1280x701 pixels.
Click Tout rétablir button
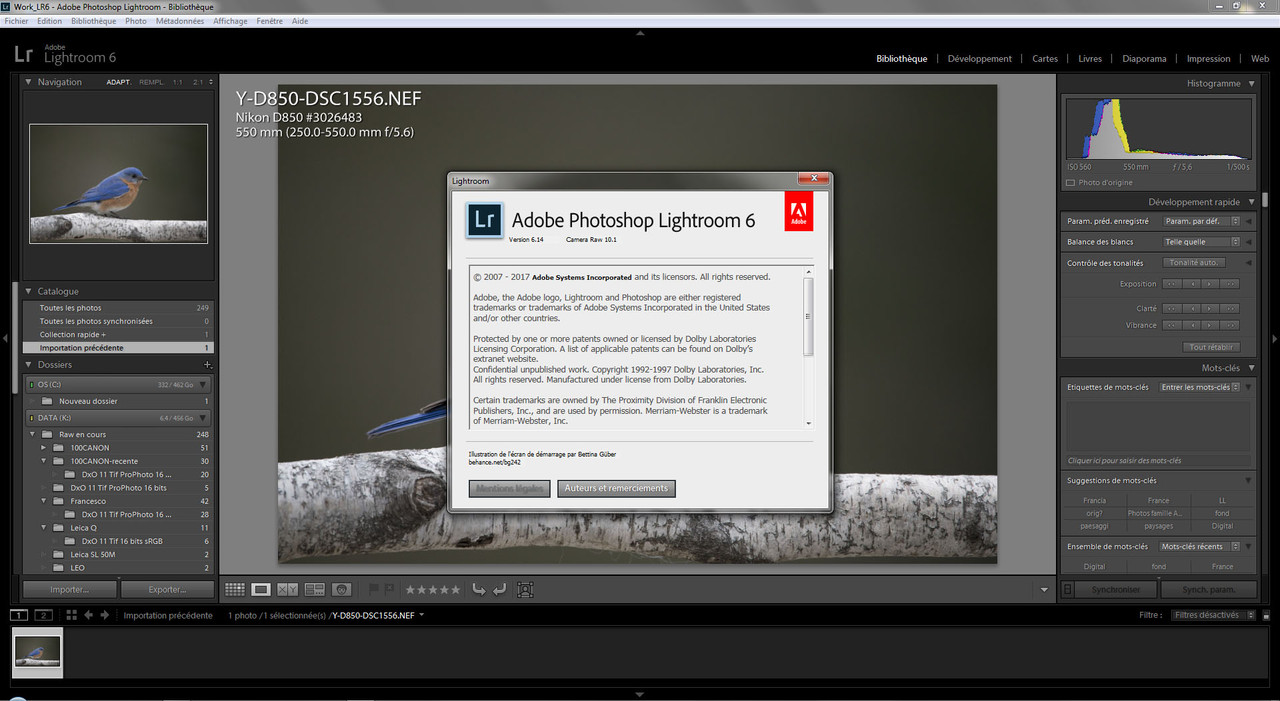1212,347
